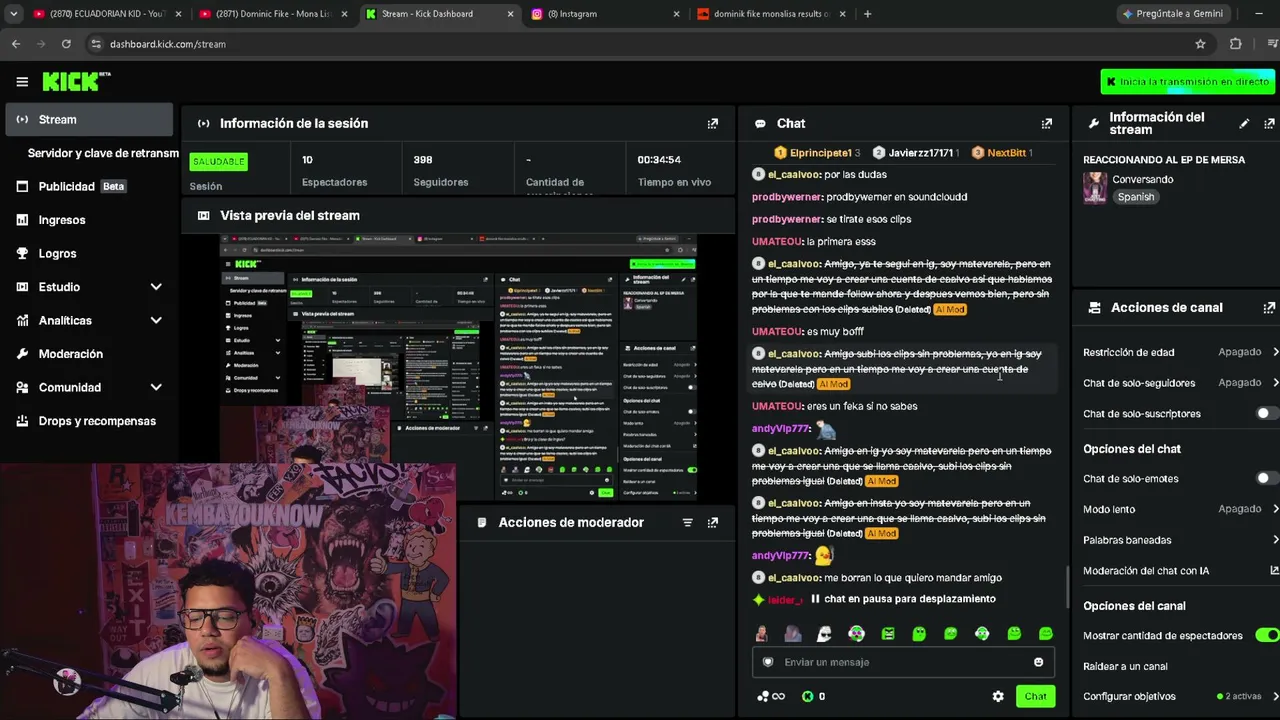Go back in browser history
This screenshot has height=720, width=1280.
(16, 44)
